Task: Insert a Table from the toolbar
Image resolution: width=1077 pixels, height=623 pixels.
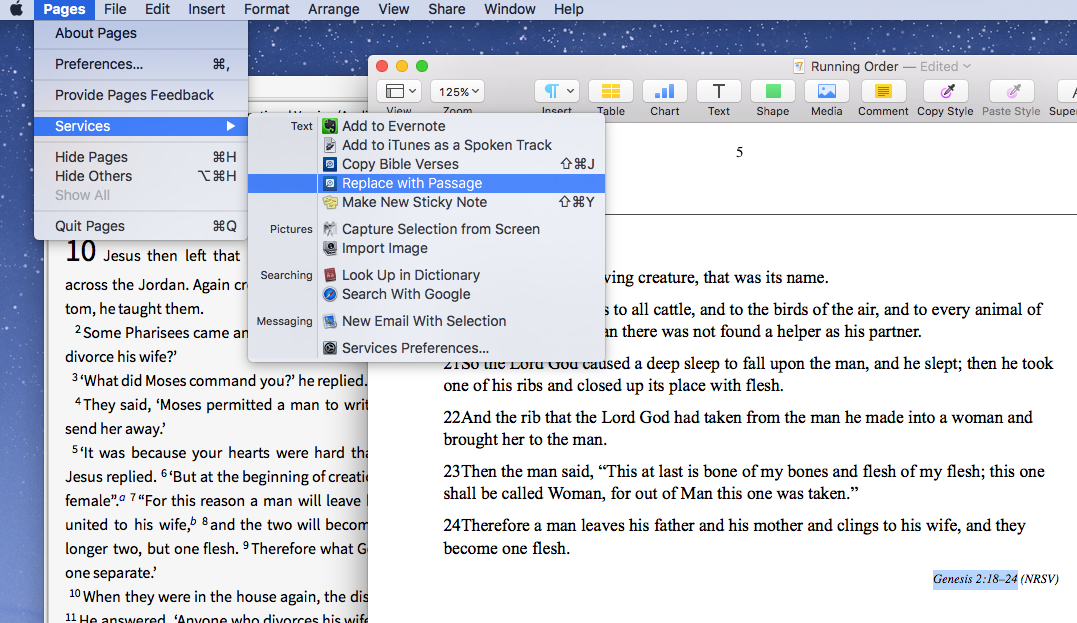Action: click(611, 91)
